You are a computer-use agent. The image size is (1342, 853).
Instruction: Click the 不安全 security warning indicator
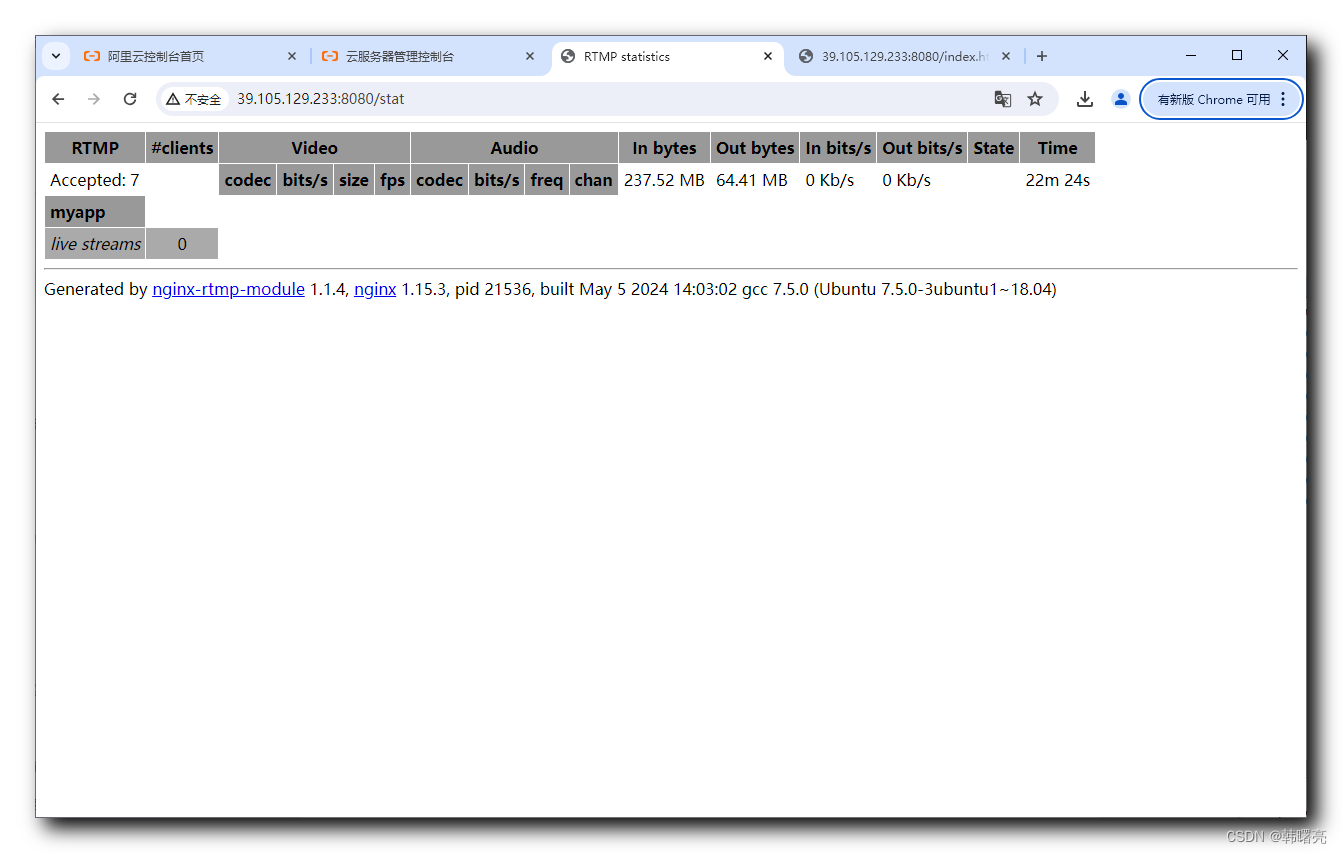point(194,99)
